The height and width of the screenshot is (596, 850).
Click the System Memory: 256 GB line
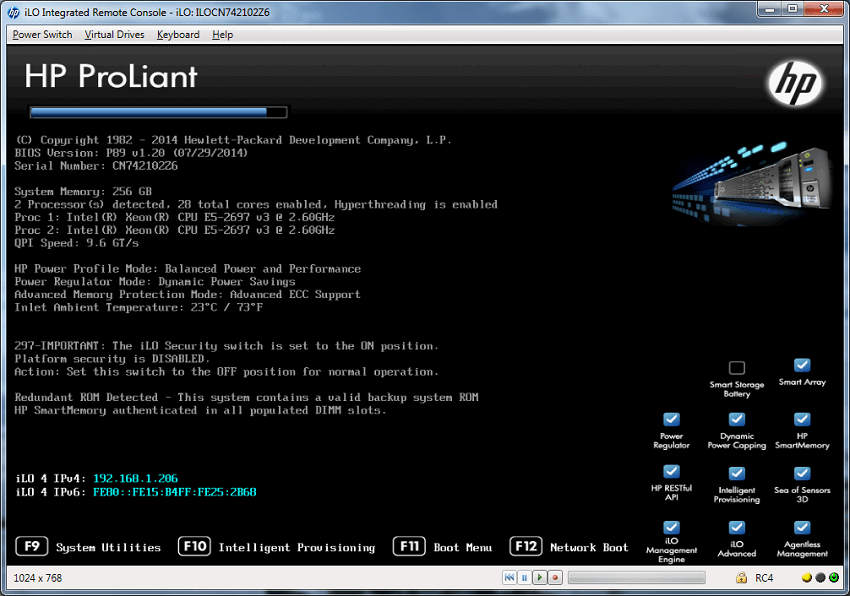[83, 191]
